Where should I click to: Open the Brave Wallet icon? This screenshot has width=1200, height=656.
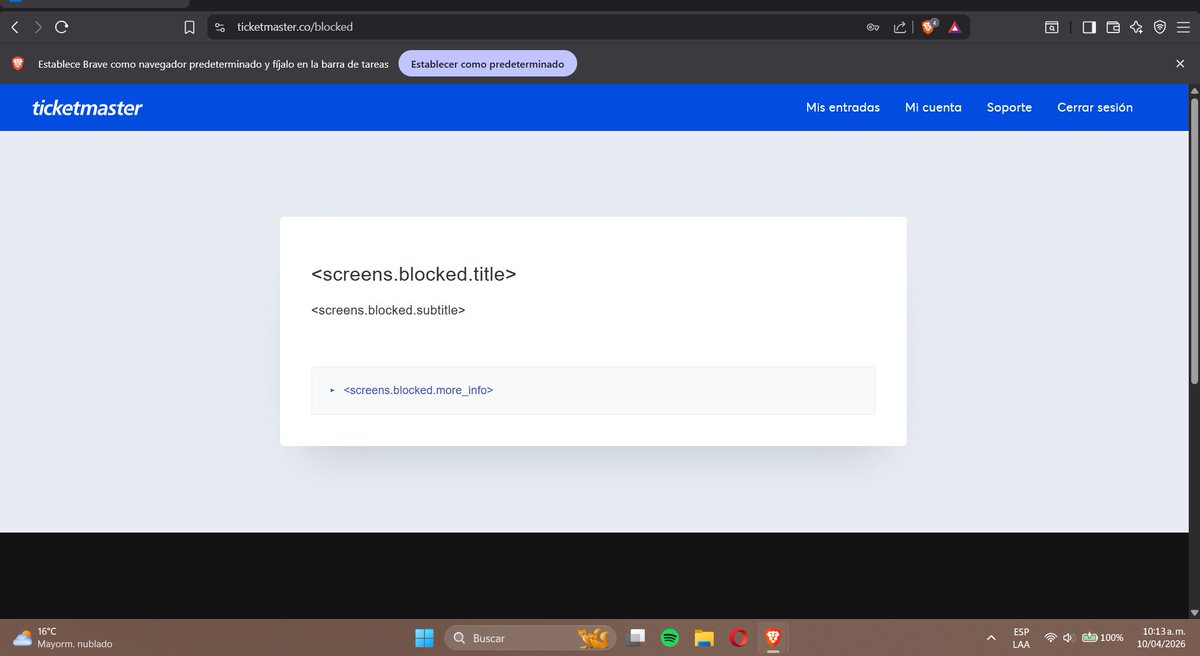coord(1113,27)
